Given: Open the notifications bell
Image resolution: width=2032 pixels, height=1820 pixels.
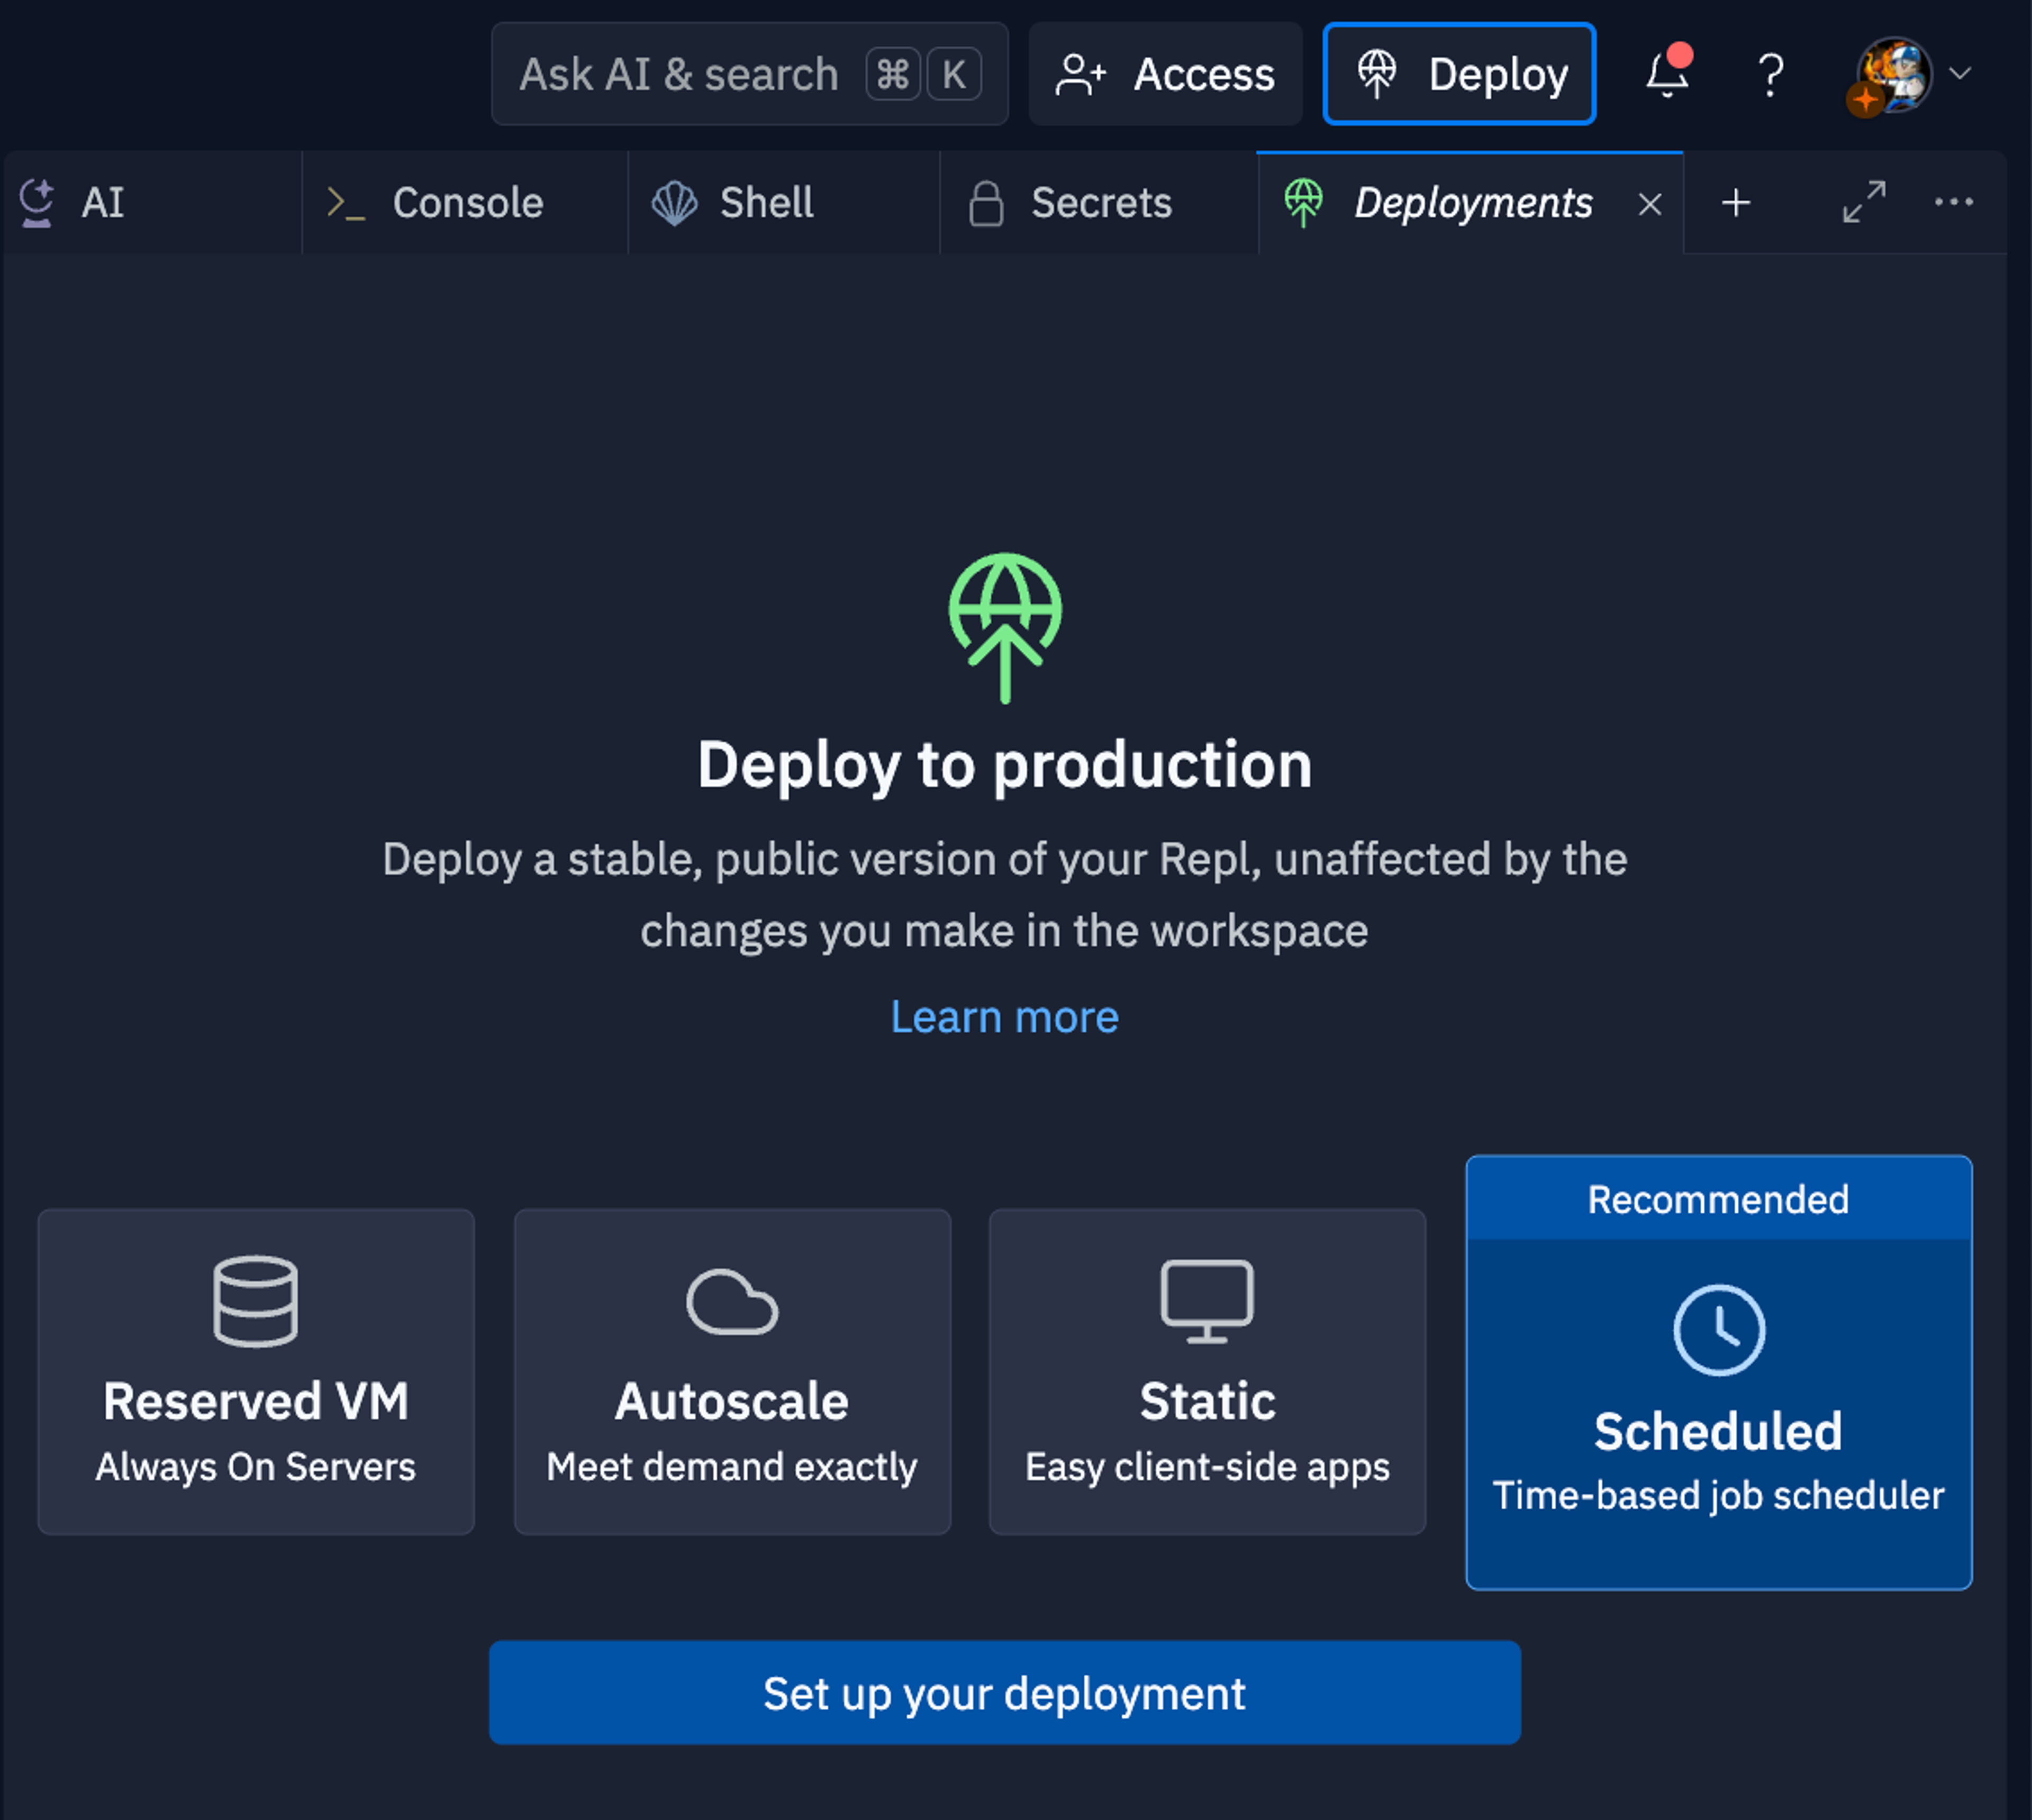Looking at the screenshot, I should tap(1666, 73).
